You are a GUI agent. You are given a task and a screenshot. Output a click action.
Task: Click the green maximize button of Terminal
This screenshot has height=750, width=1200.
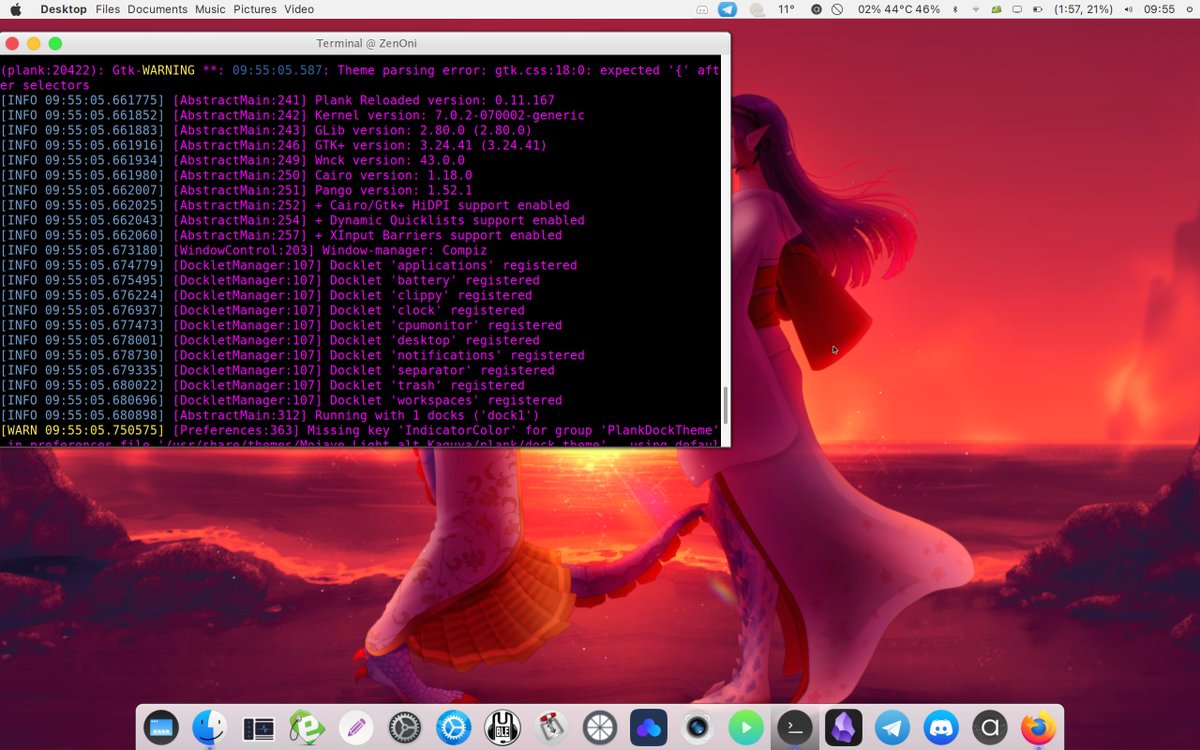(x=55, y=43)
